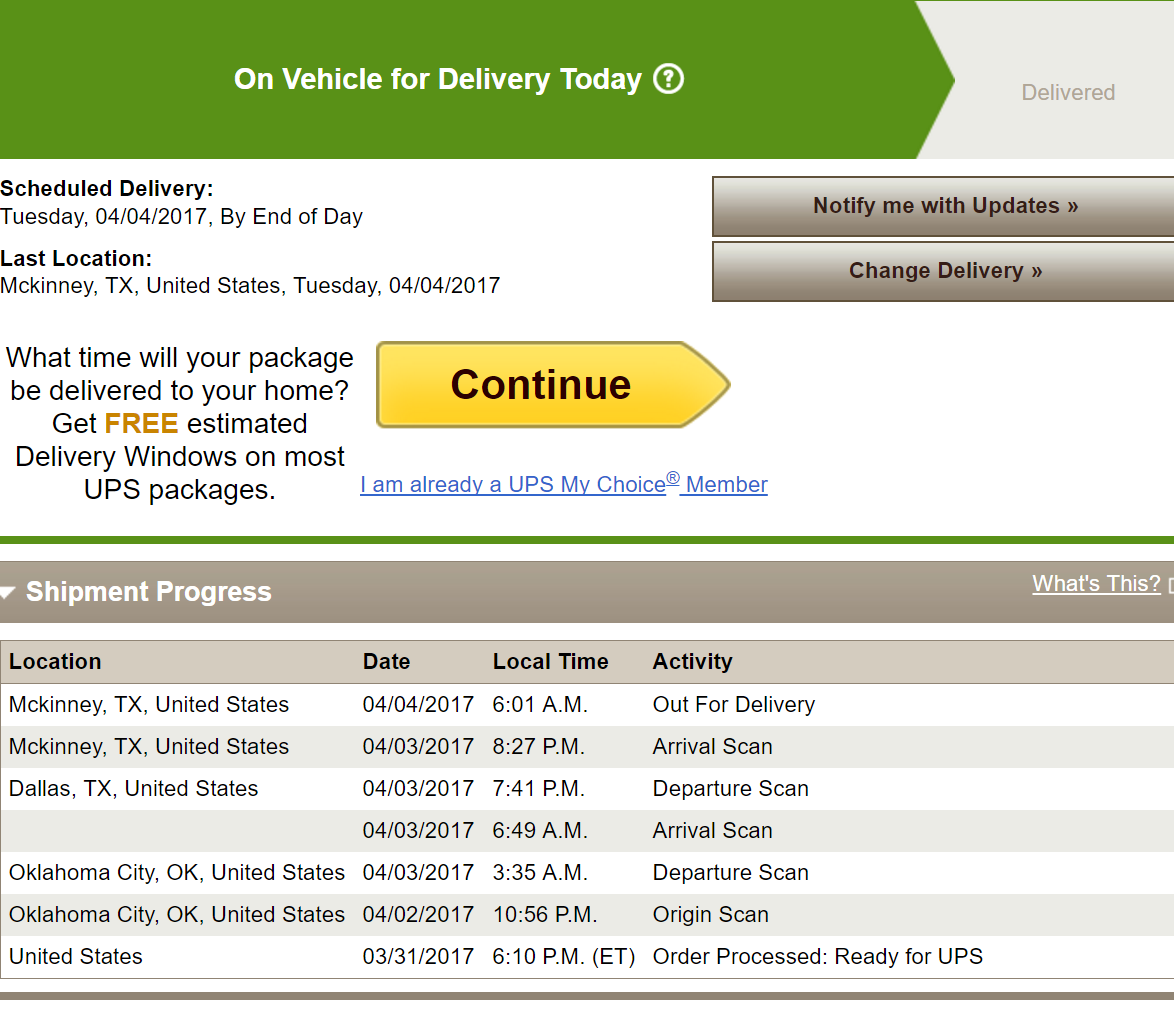This screenshot has width=1174, height=1015.
Task: Select On Vehicle for Delivery Today status
Action: coord(437,79)
